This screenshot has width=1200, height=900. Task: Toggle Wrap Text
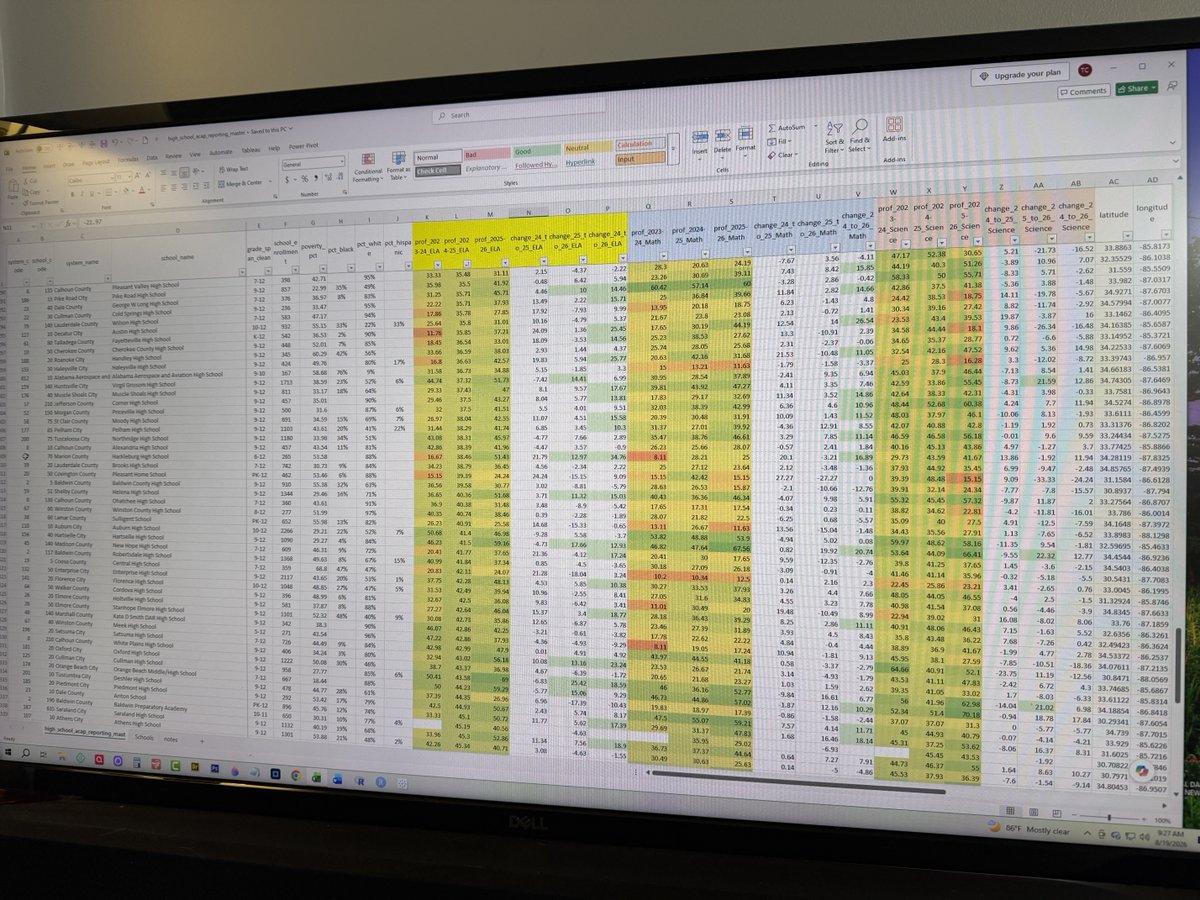233,169
